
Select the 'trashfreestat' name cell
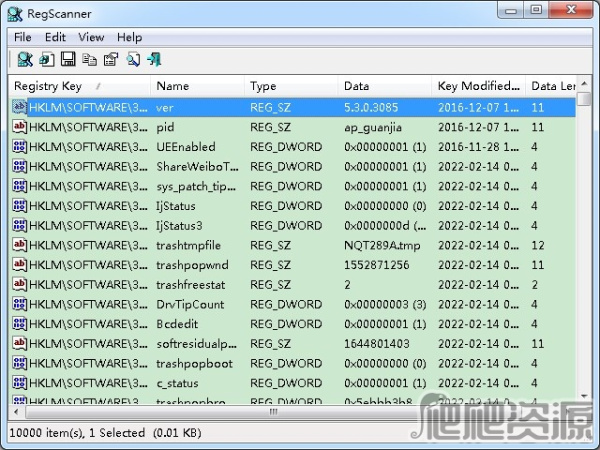(191, 284)
